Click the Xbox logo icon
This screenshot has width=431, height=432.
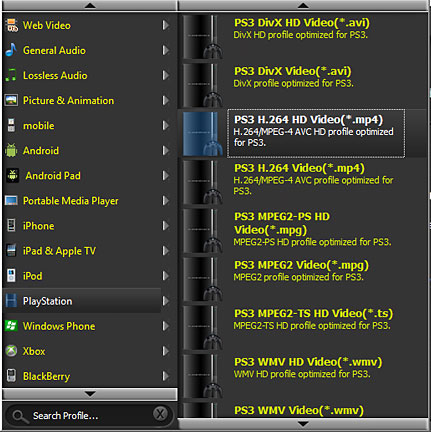(11, 351)
